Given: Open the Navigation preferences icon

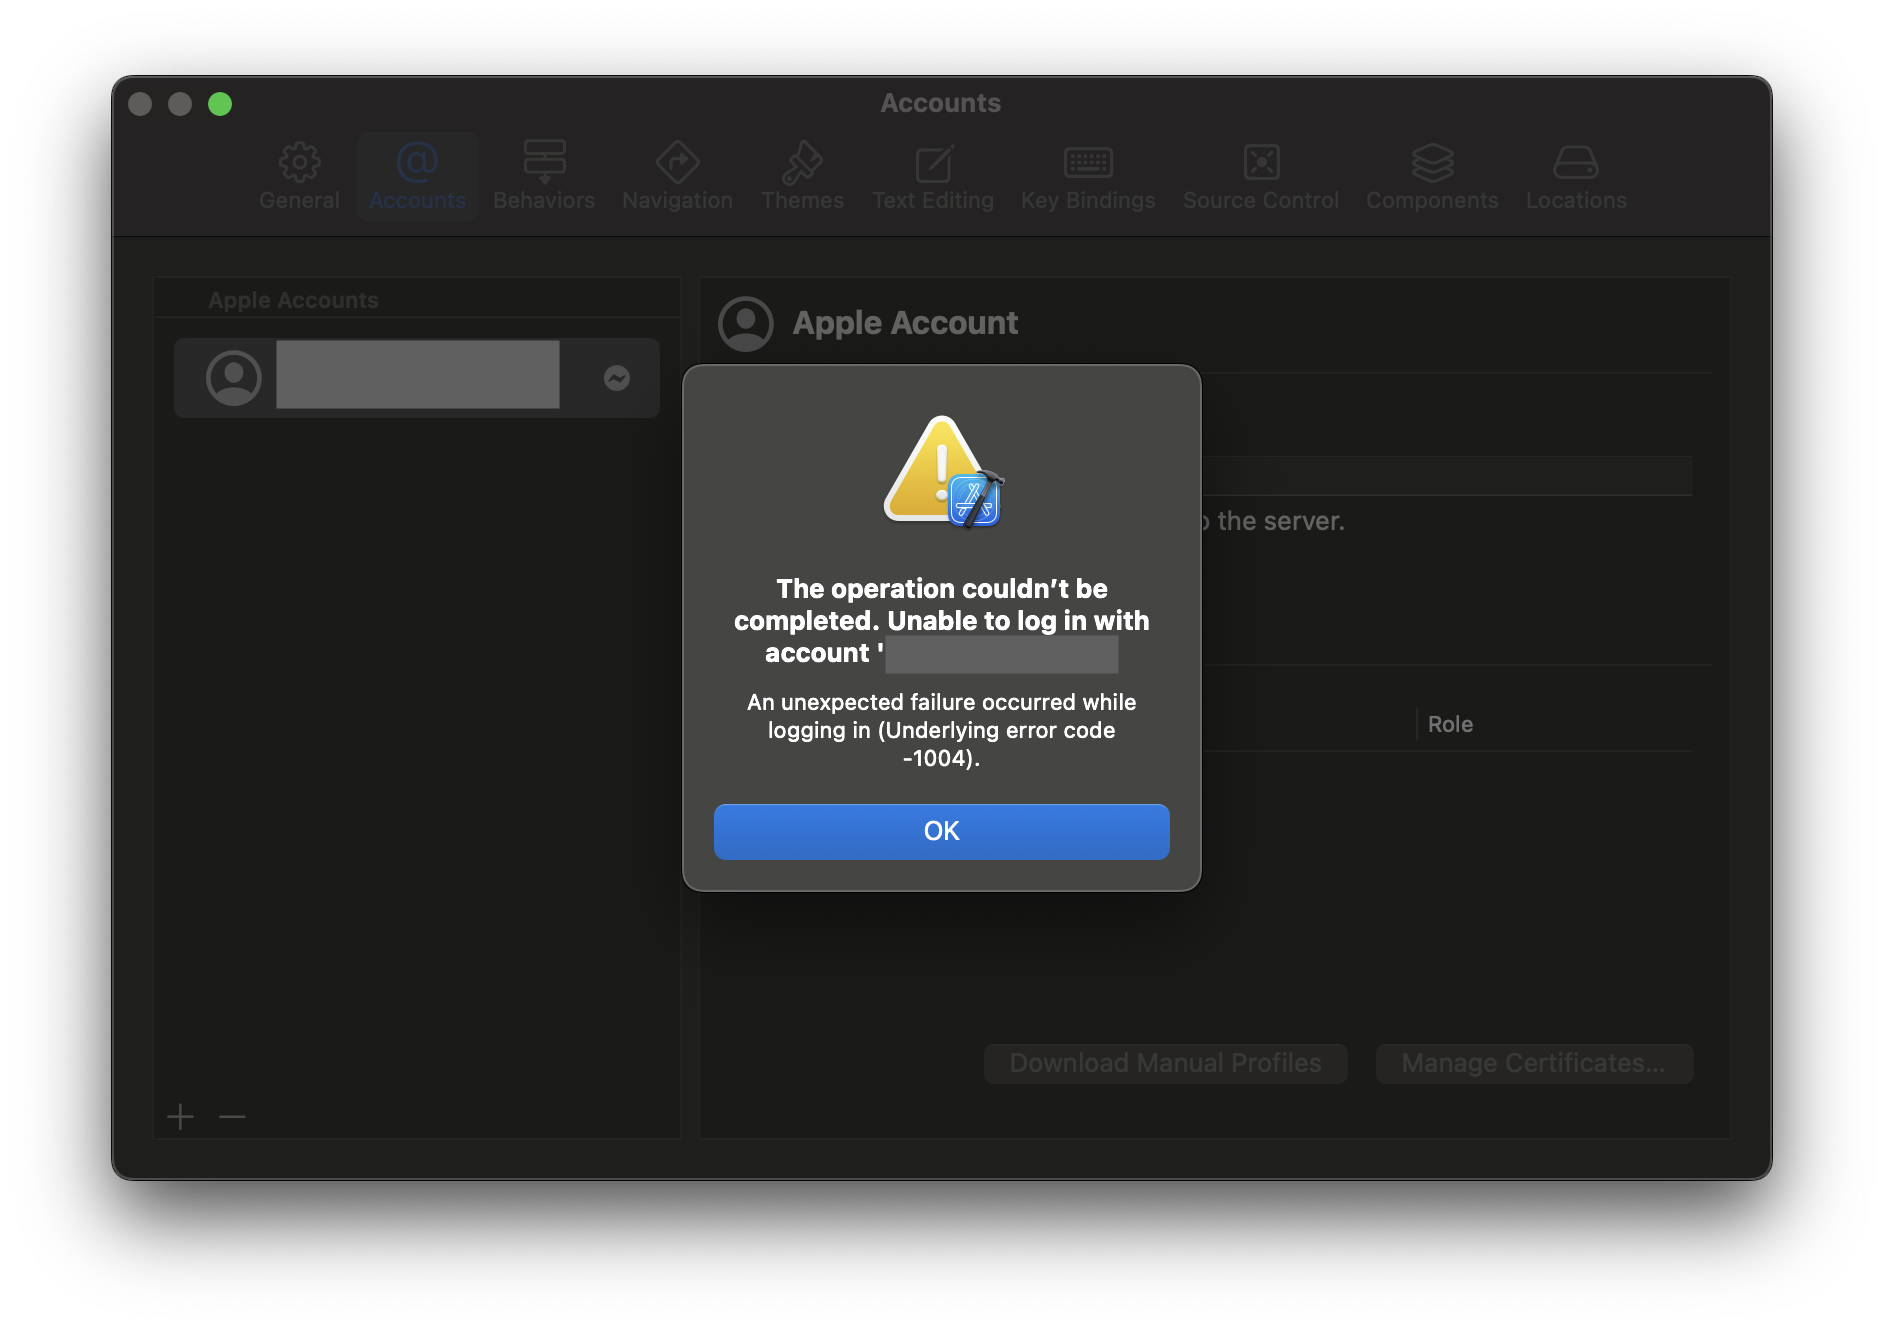Looking at the screenshot, I should click(677, 163).
